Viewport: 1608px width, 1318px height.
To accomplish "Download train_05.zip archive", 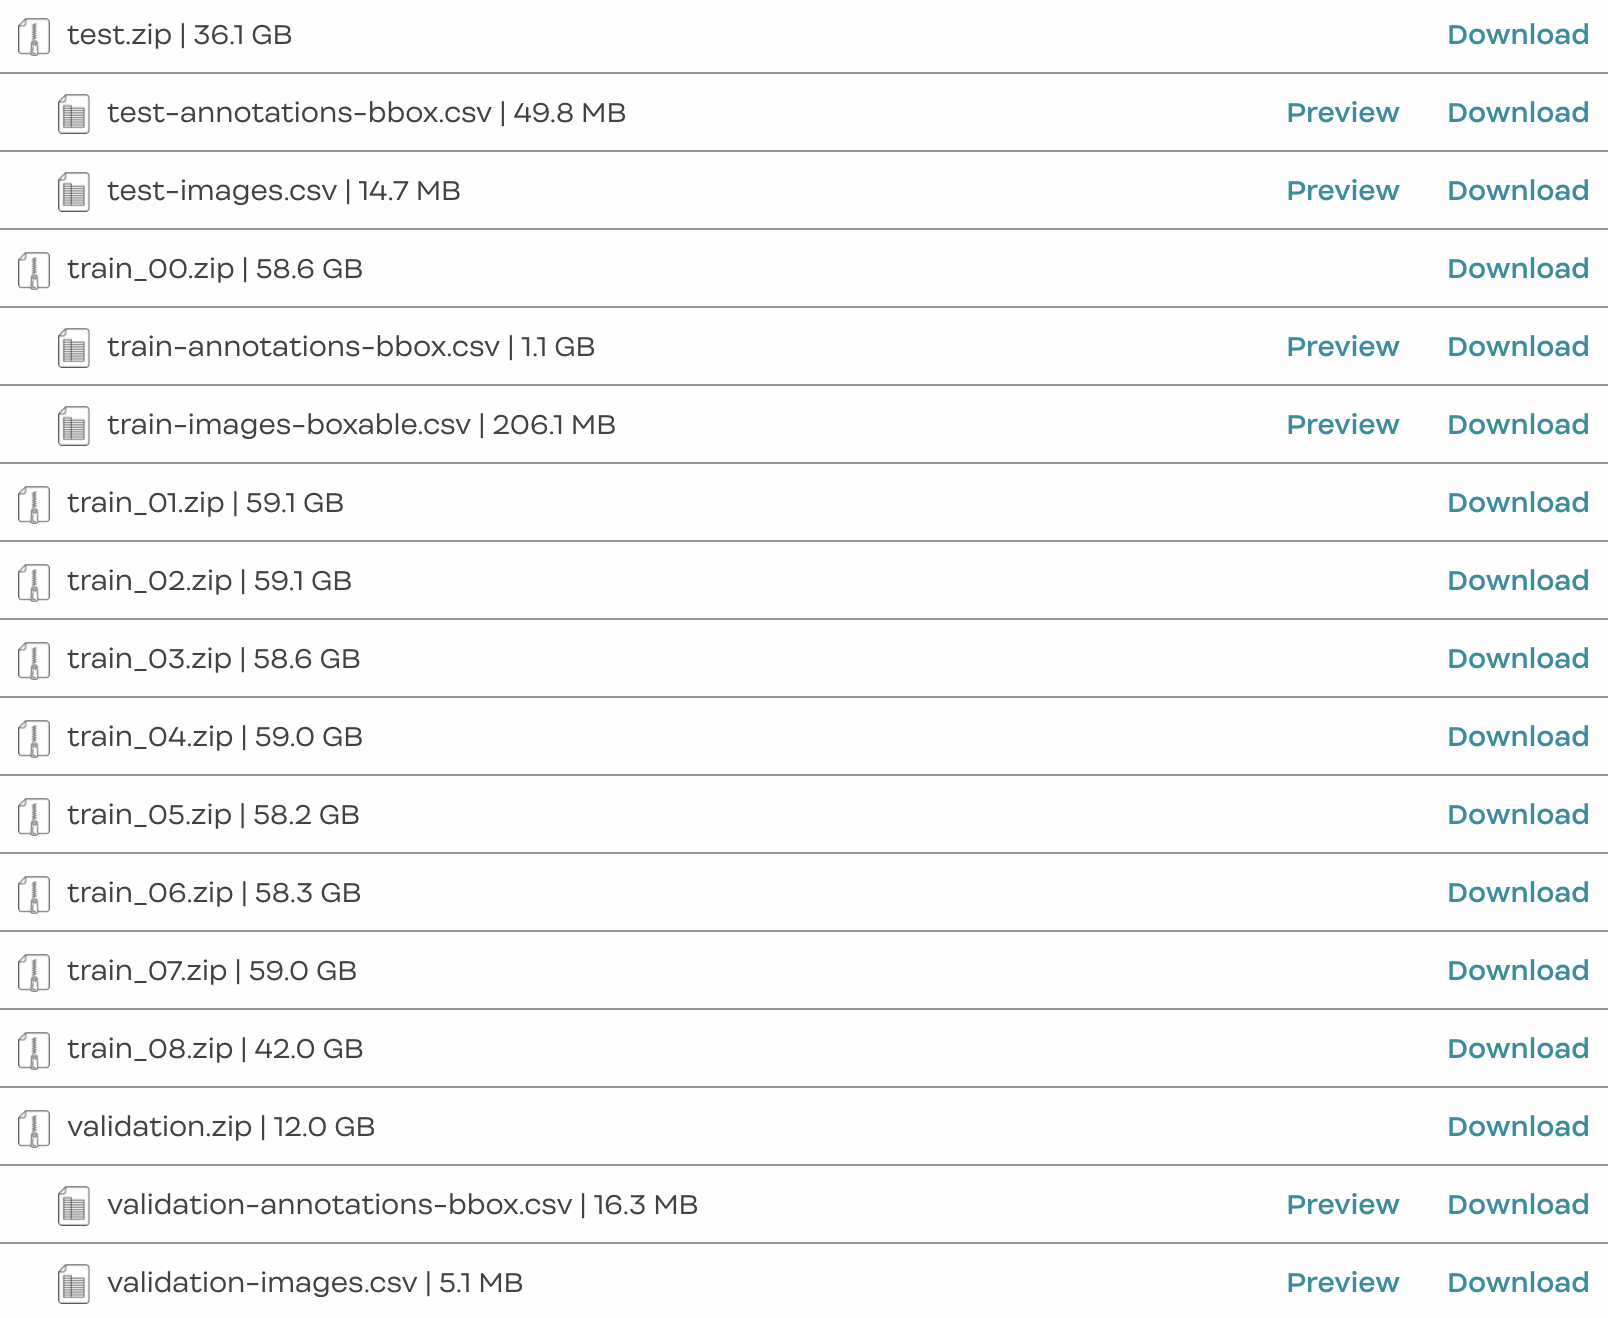I will coord(1517,815).
